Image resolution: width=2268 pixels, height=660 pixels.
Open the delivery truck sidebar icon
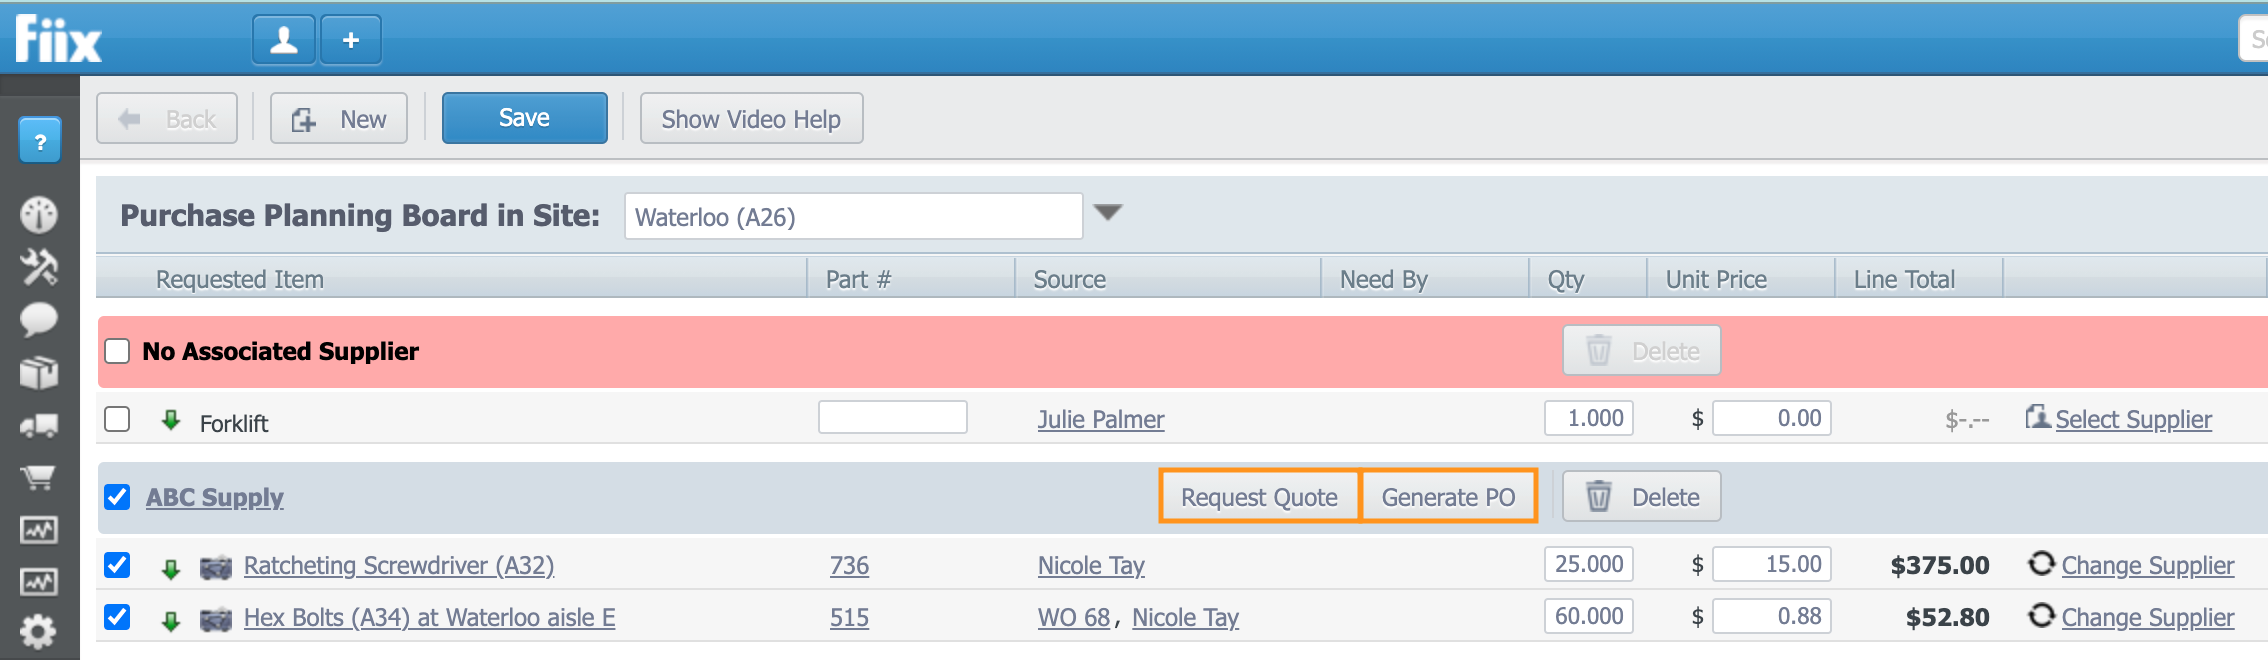point(39,425)
